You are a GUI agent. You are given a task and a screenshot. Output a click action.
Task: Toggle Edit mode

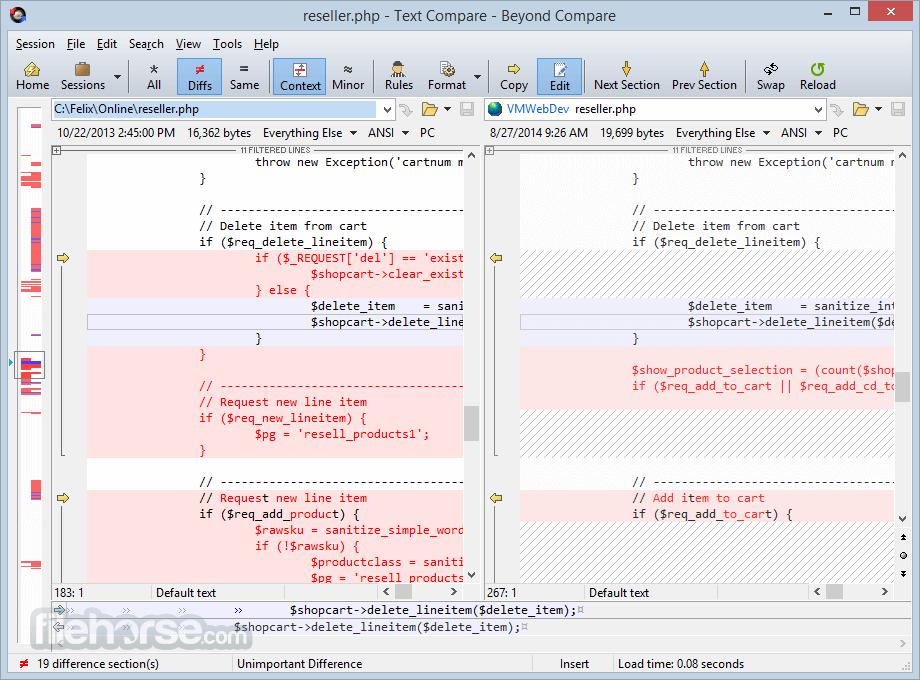559,76
